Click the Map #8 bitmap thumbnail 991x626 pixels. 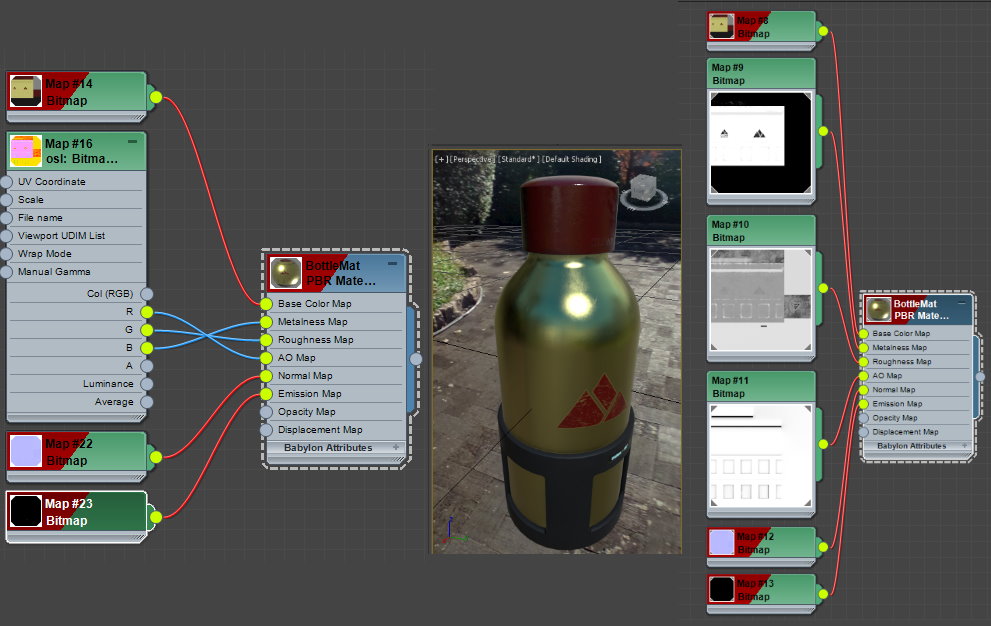pos(721,27)
